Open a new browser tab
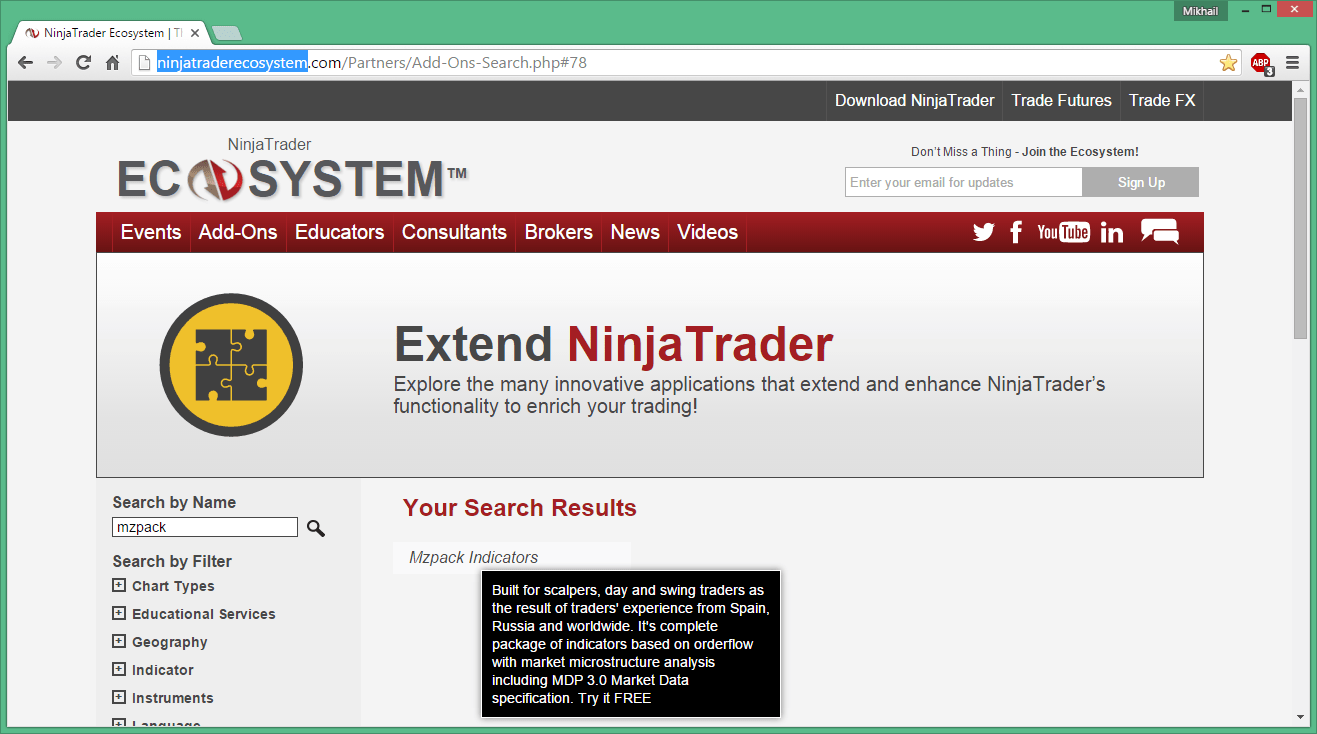Viewport: 1317px width, 734px height. 226,33
